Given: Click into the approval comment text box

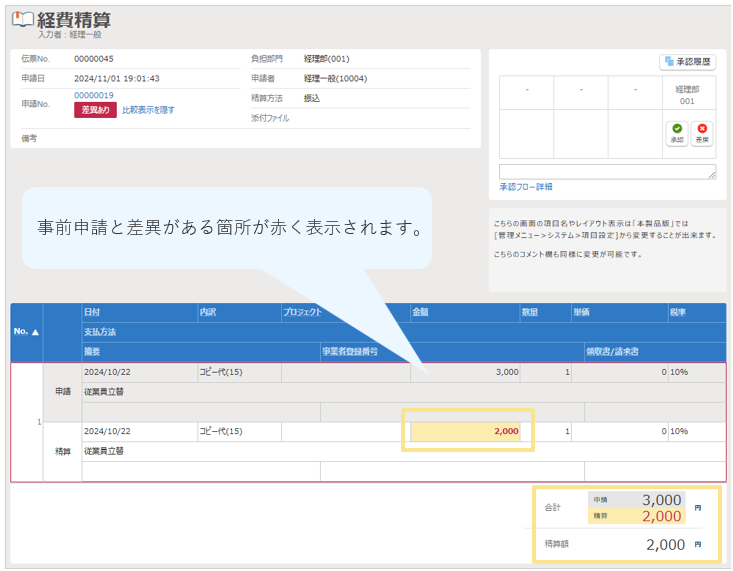Looking at the screenshot, I should point(606,171).
